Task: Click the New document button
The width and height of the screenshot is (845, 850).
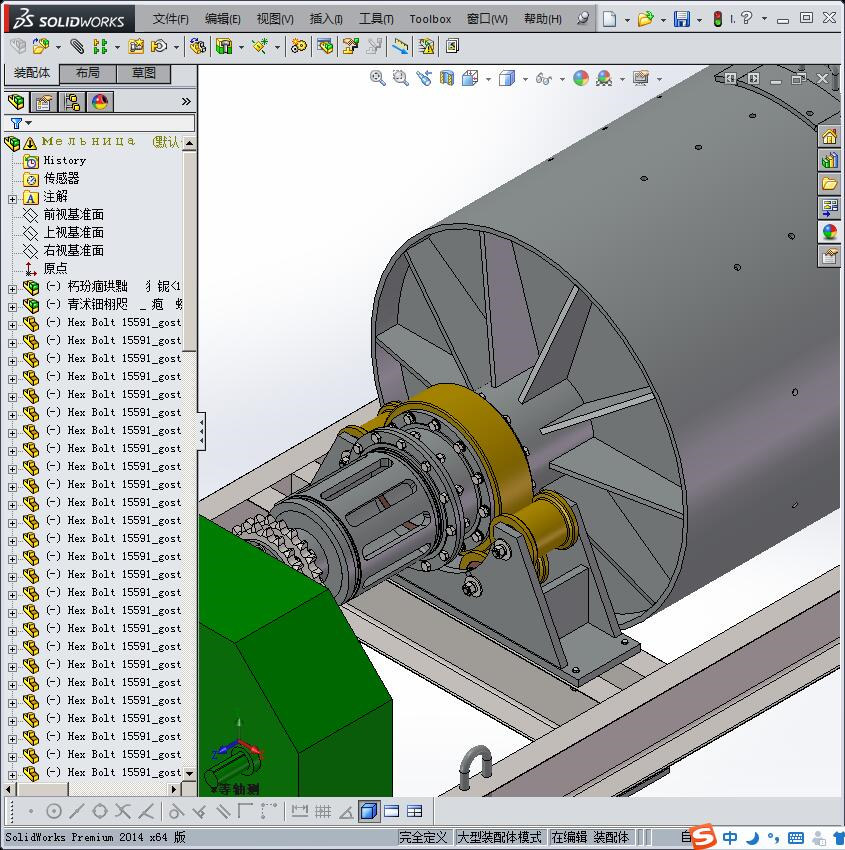Action: [x=610, y=19]
